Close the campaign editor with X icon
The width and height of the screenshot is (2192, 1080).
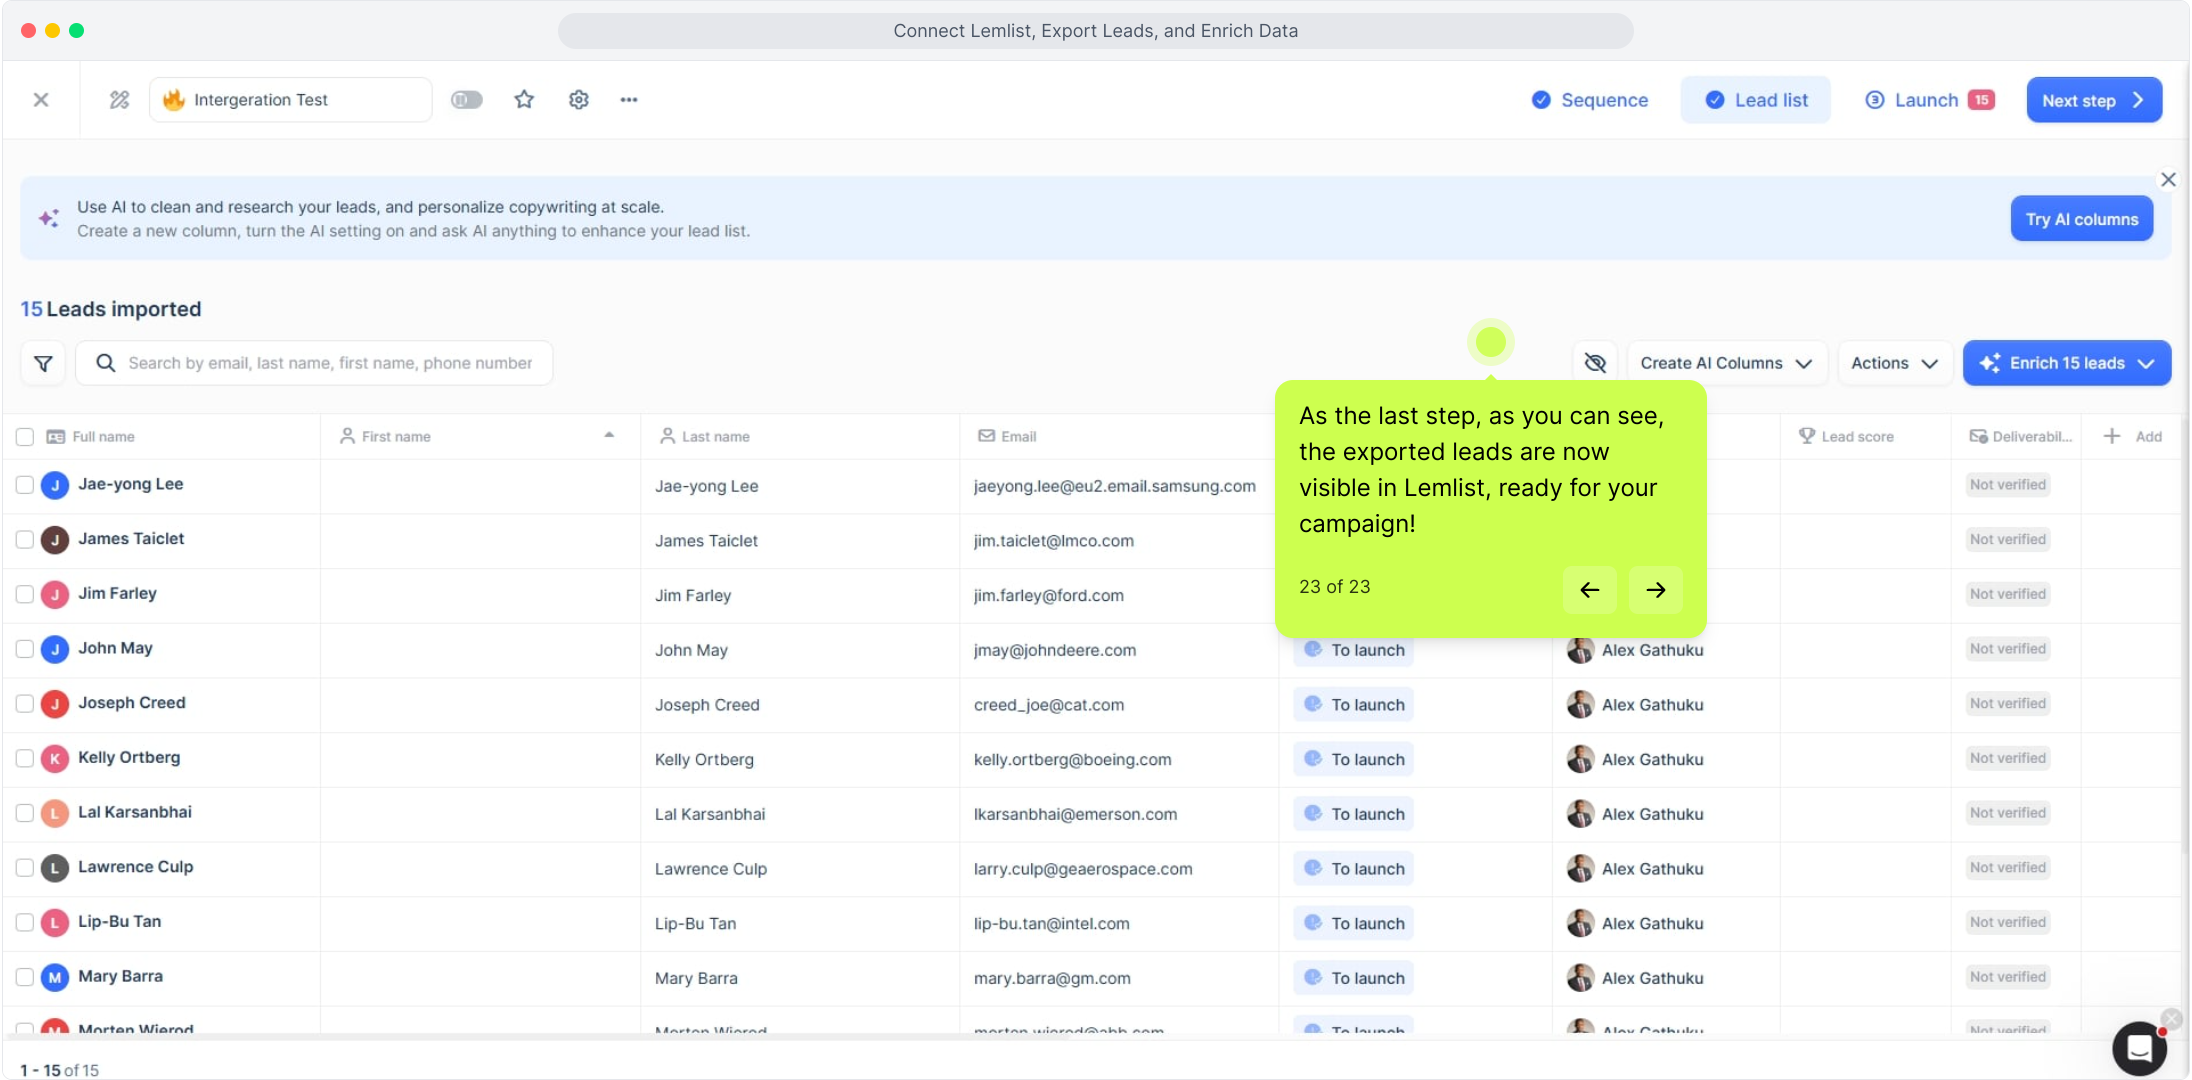(x=41, y=100)
